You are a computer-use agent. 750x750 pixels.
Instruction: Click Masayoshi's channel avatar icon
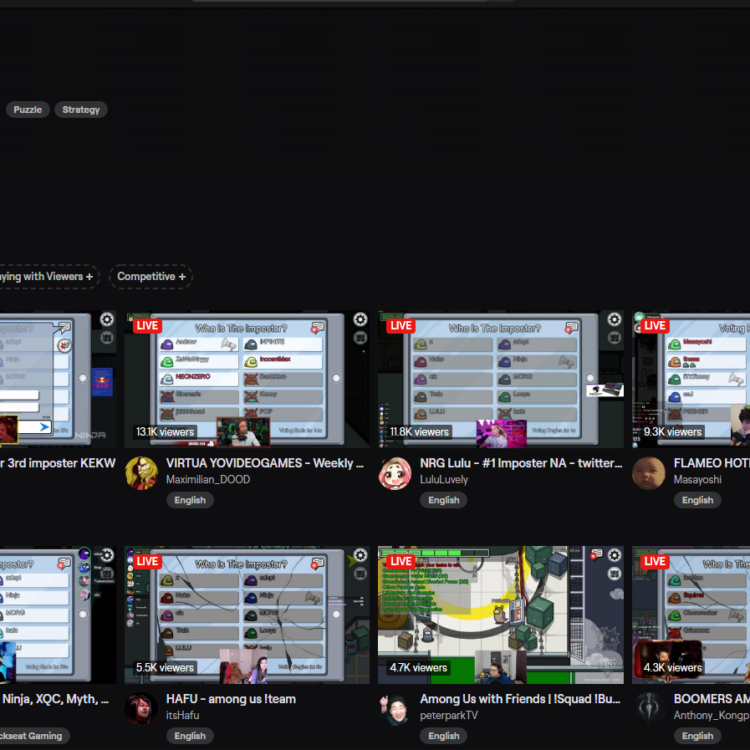coord(649,473)
